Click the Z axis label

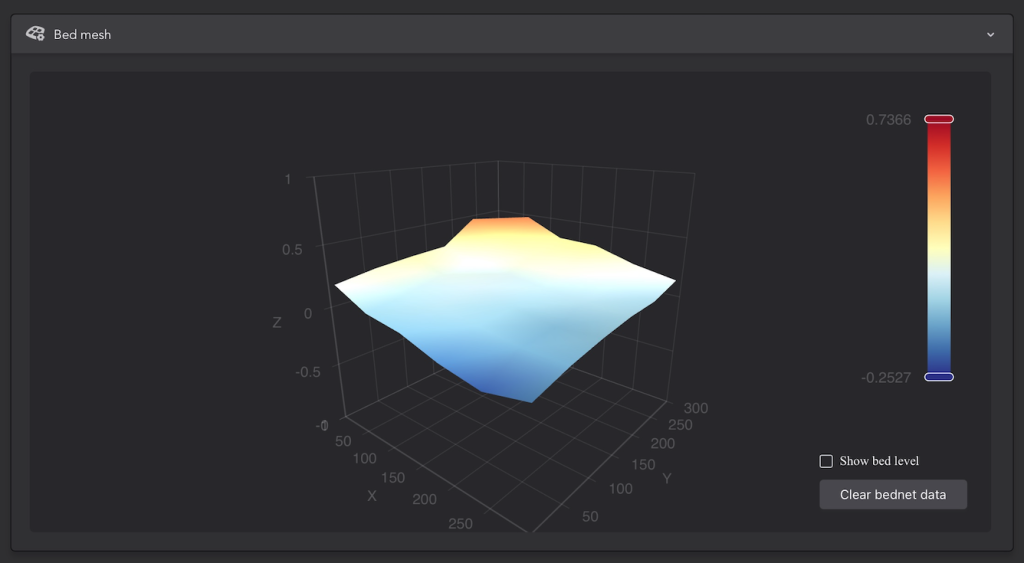(x=277, y=322)
